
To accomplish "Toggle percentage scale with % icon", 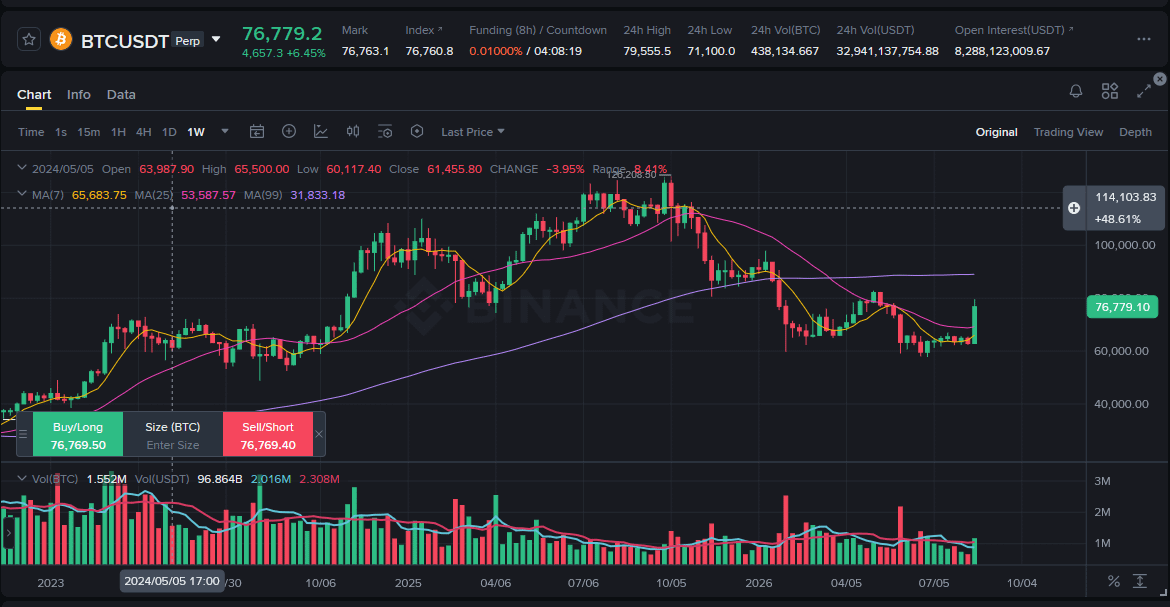I will point(1113,581).
